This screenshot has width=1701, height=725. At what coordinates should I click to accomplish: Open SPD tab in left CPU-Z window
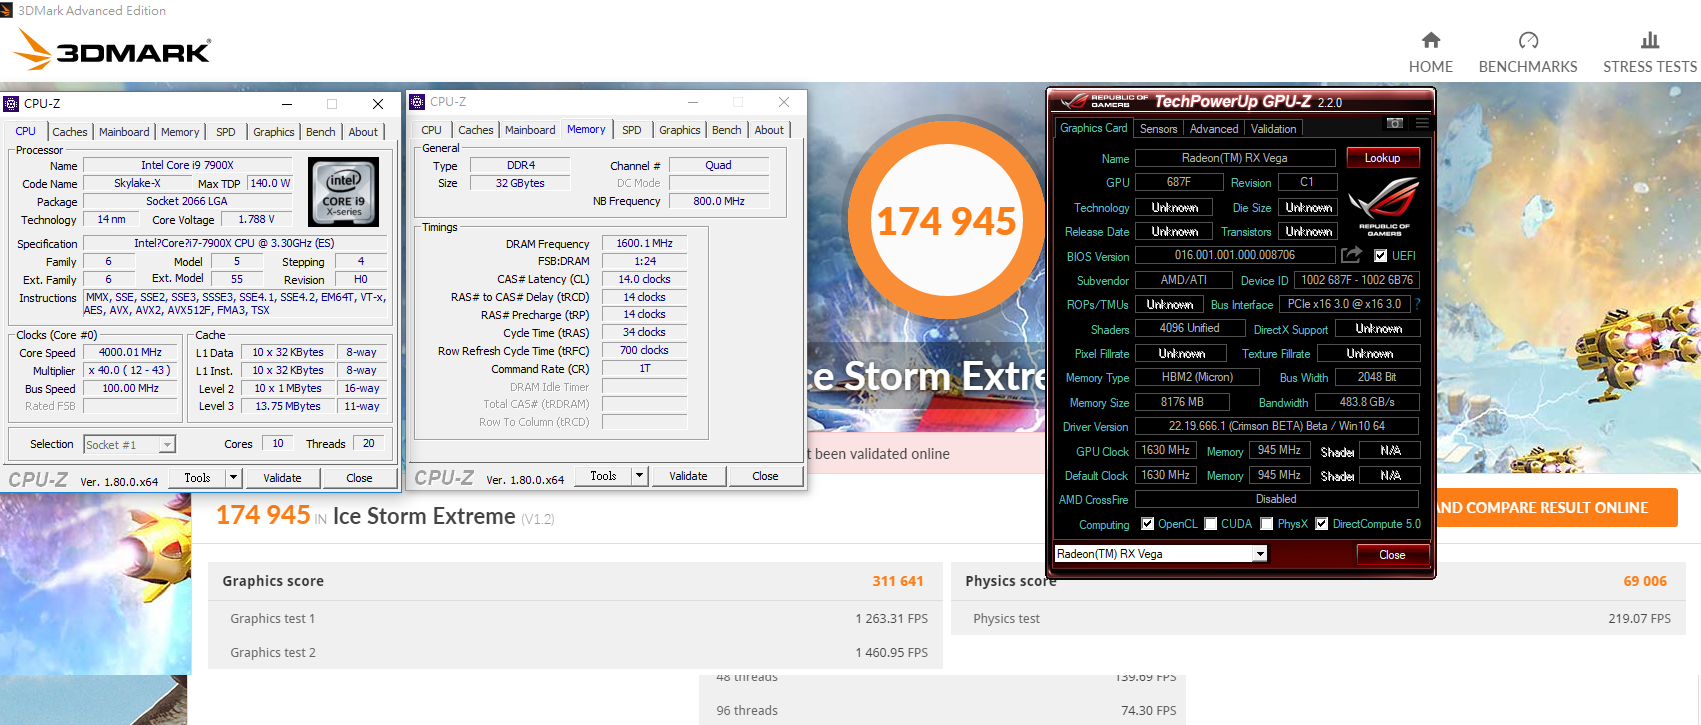[226, 132]
